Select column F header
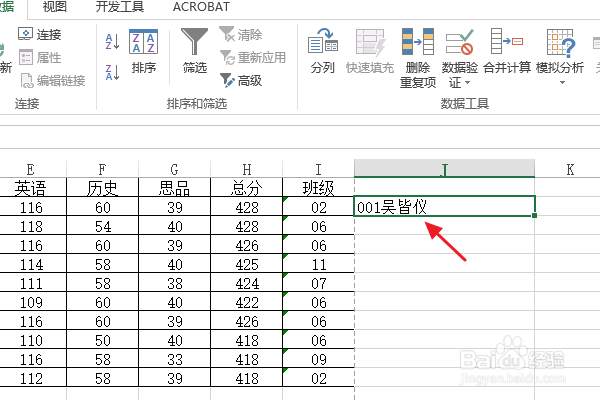 tap(103, 168)
